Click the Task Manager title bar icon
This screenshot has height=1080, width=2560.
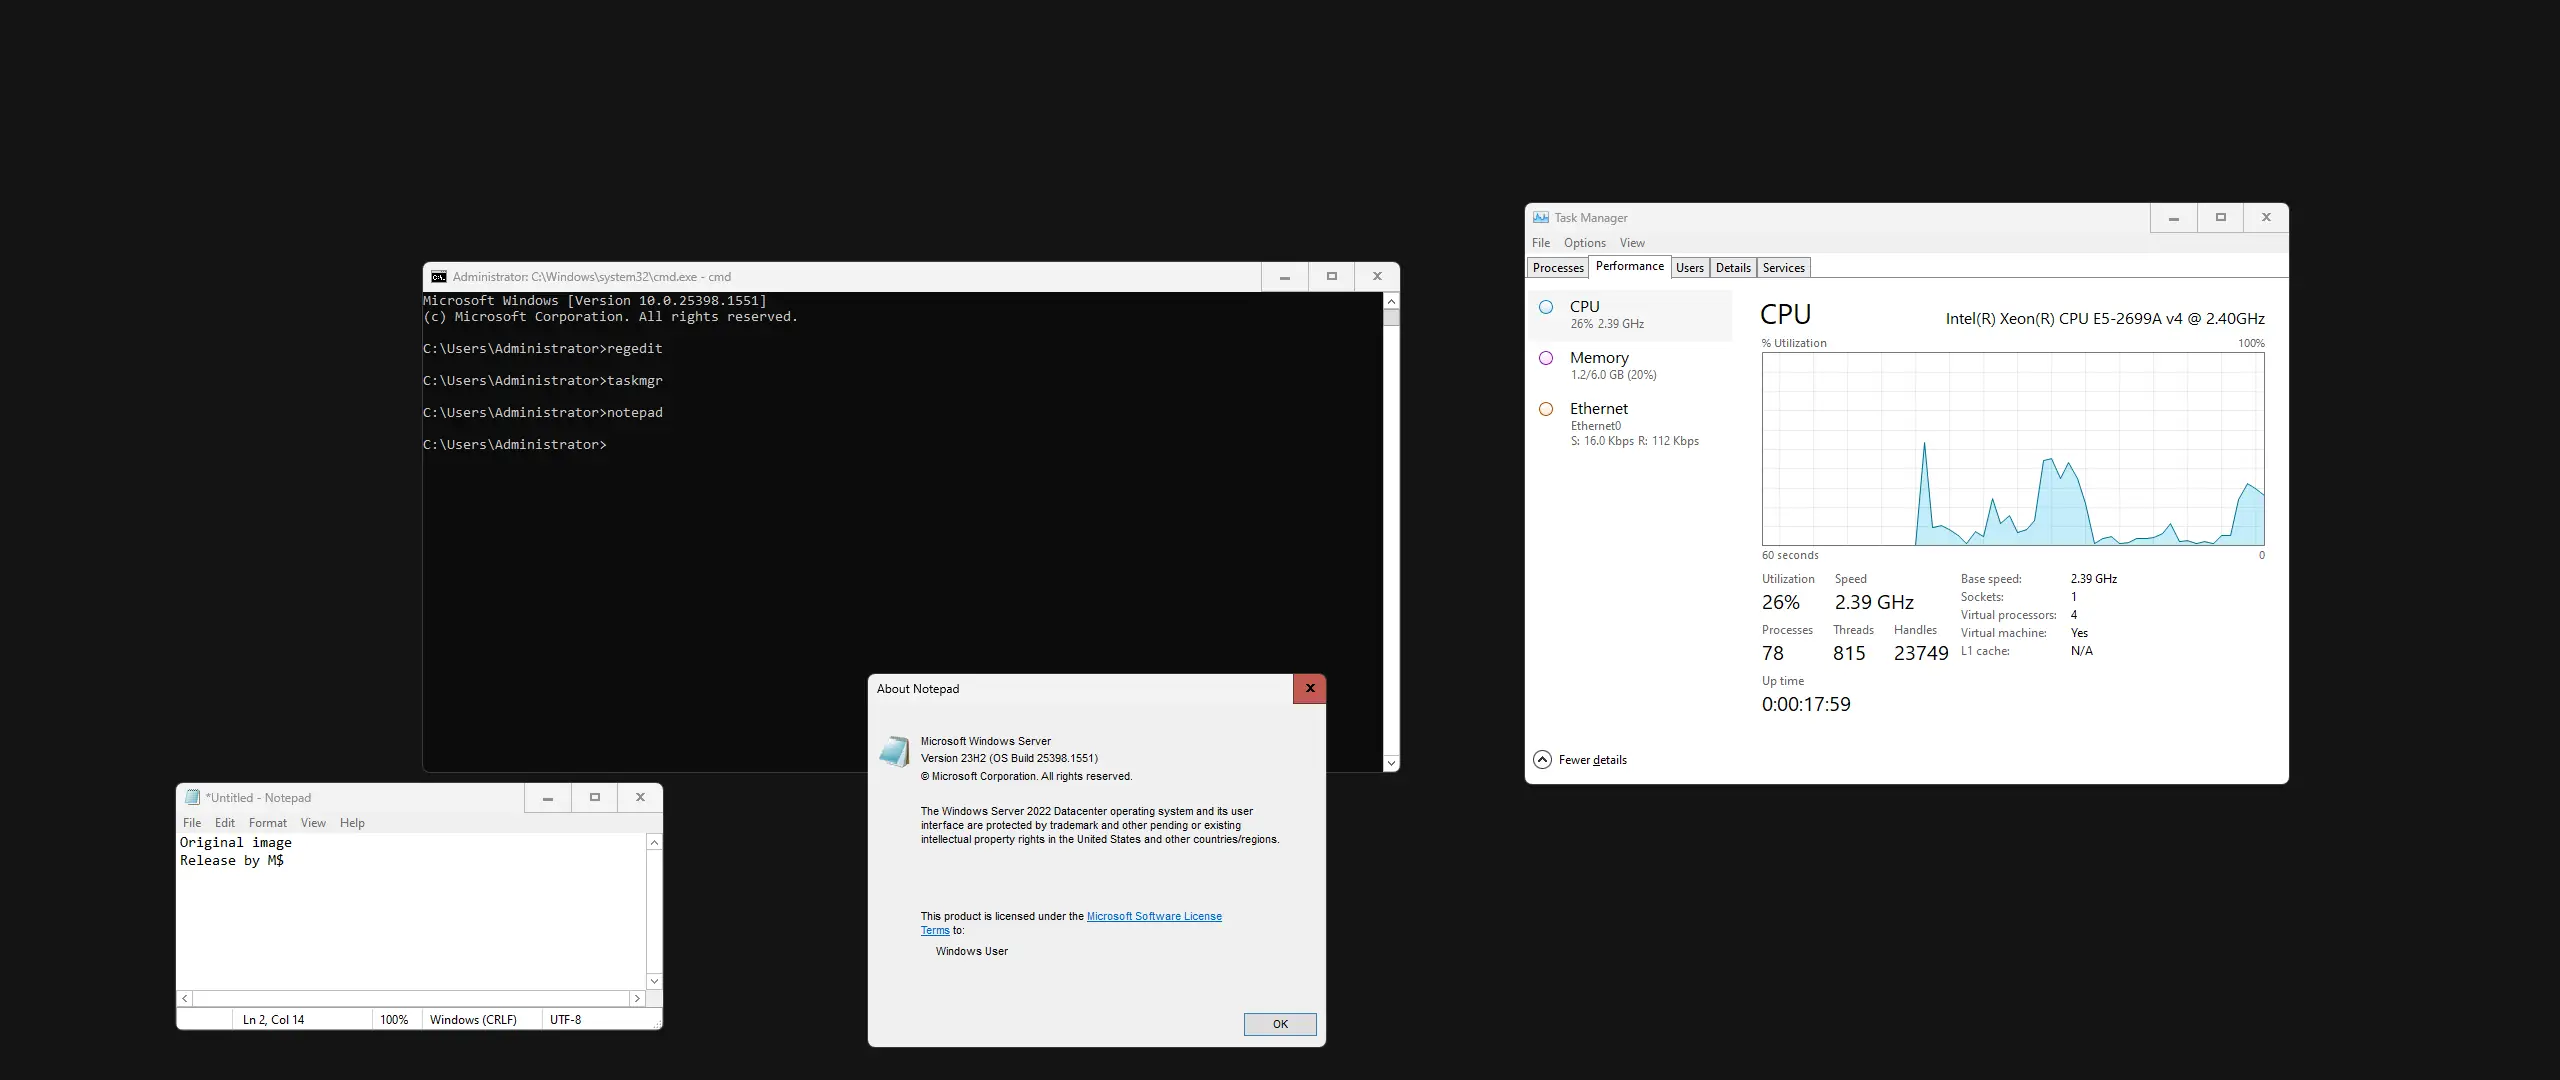[1541, 218]
